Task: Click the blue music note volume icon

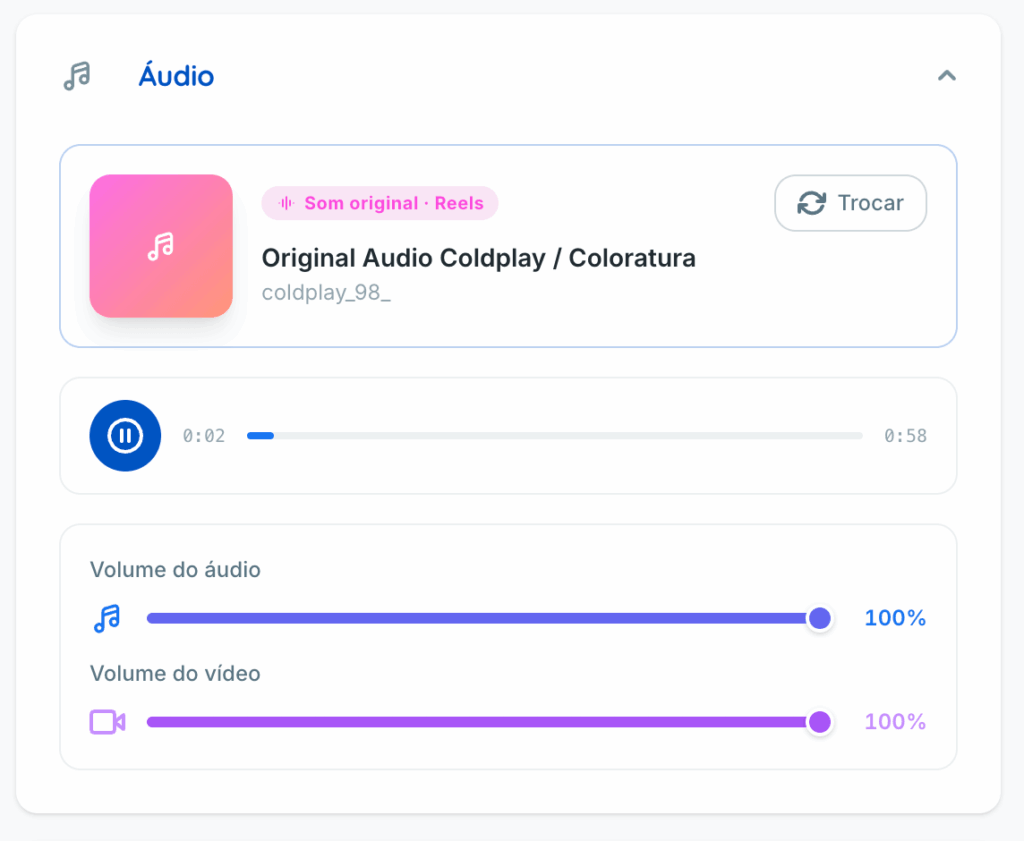Action: point(107,618)
